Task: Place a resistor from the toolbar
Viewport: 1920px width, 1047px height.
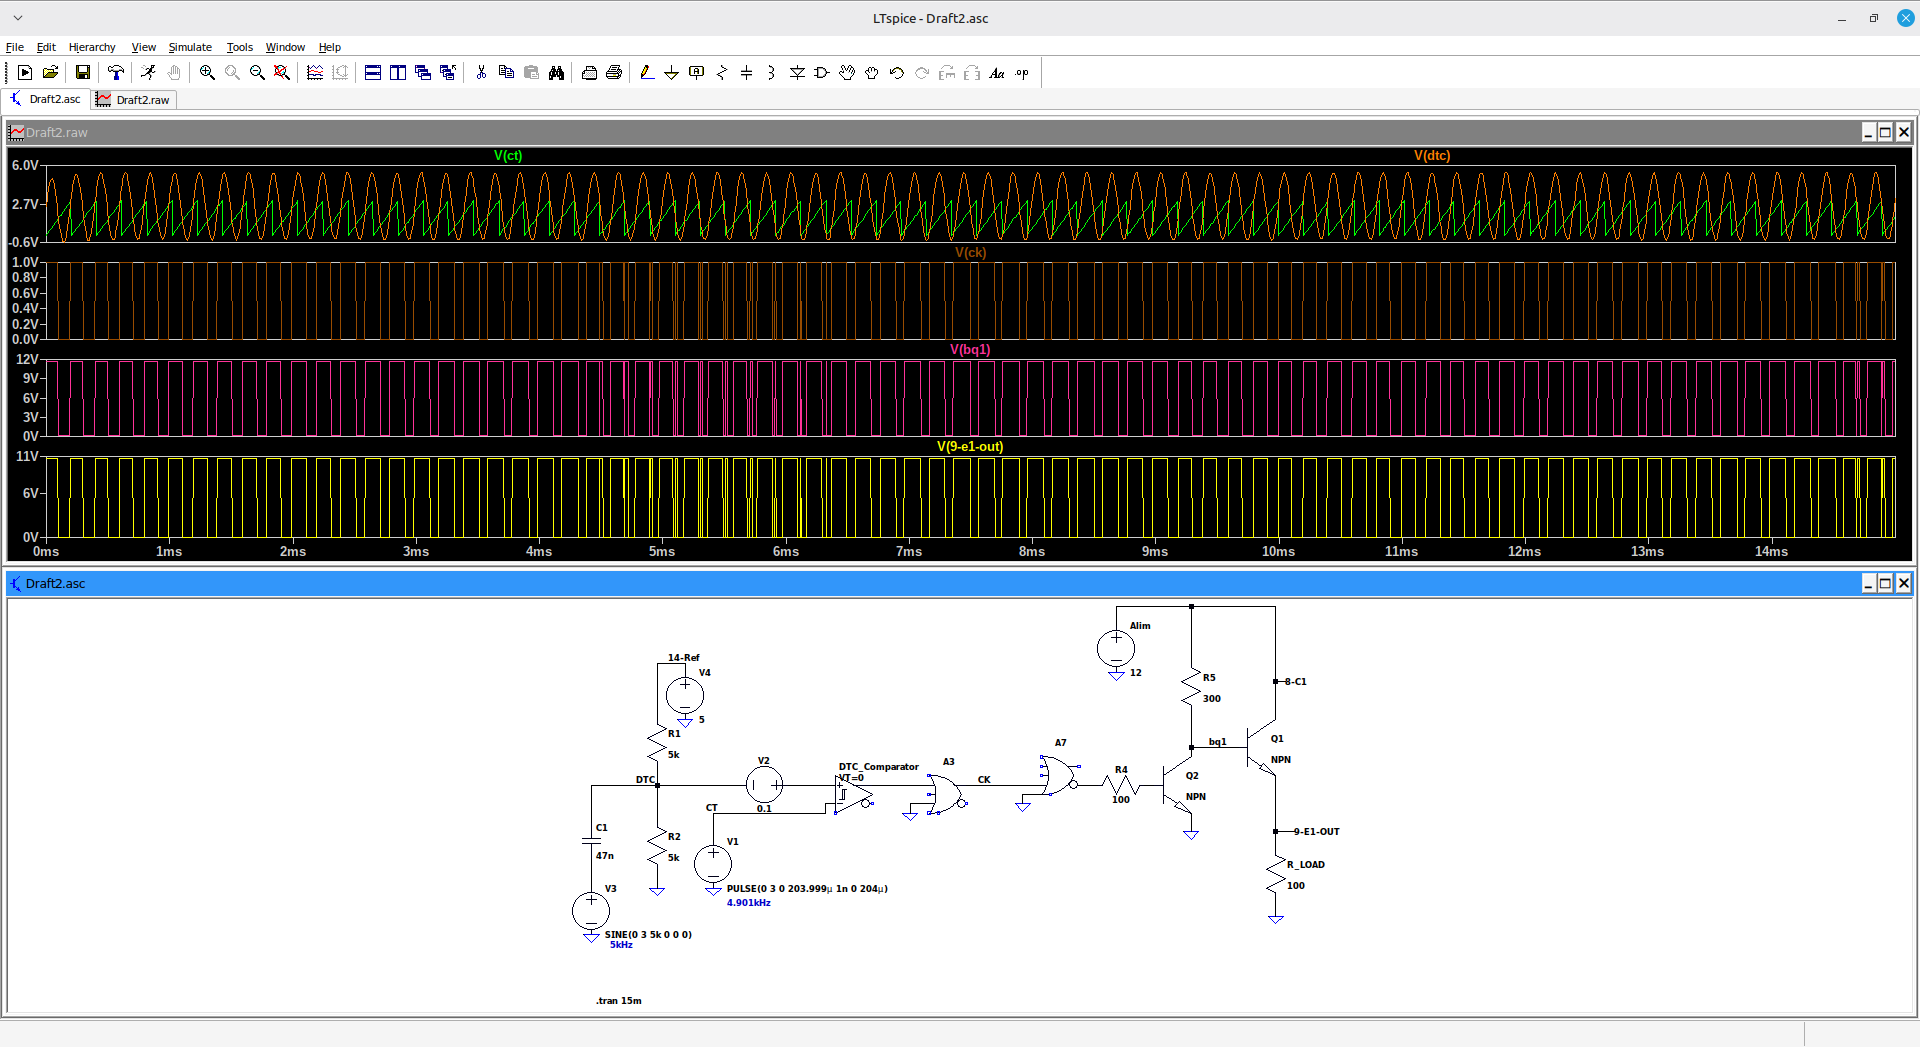Action: coord(722,73)
